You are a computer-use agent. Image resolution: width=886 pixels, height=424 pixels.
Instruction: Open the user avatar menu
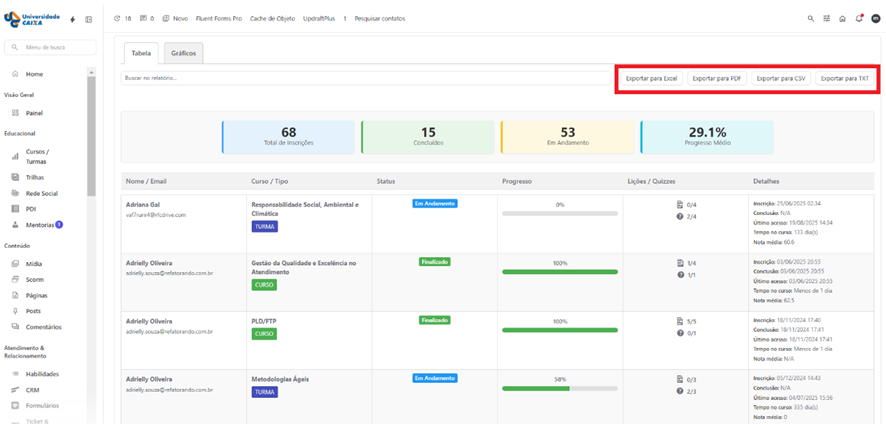875,19
